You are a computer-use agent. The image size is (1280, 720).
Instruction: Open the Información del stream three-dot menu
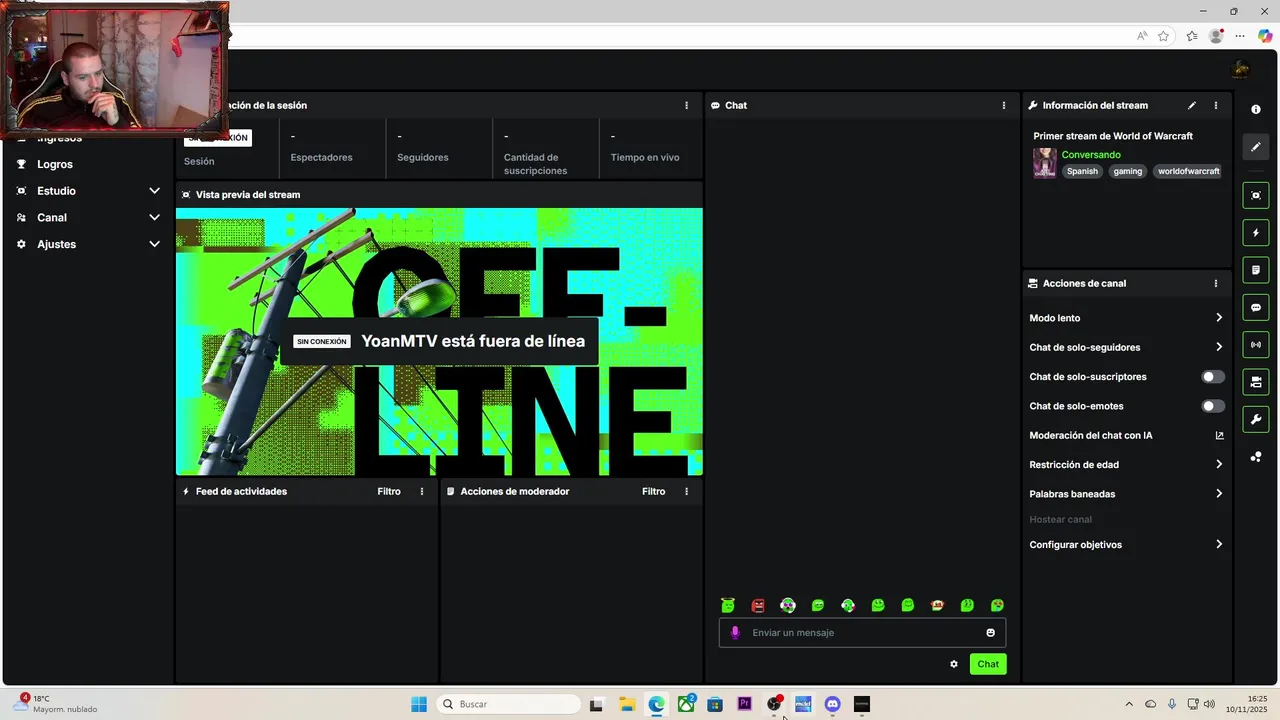click(1216, 105)
